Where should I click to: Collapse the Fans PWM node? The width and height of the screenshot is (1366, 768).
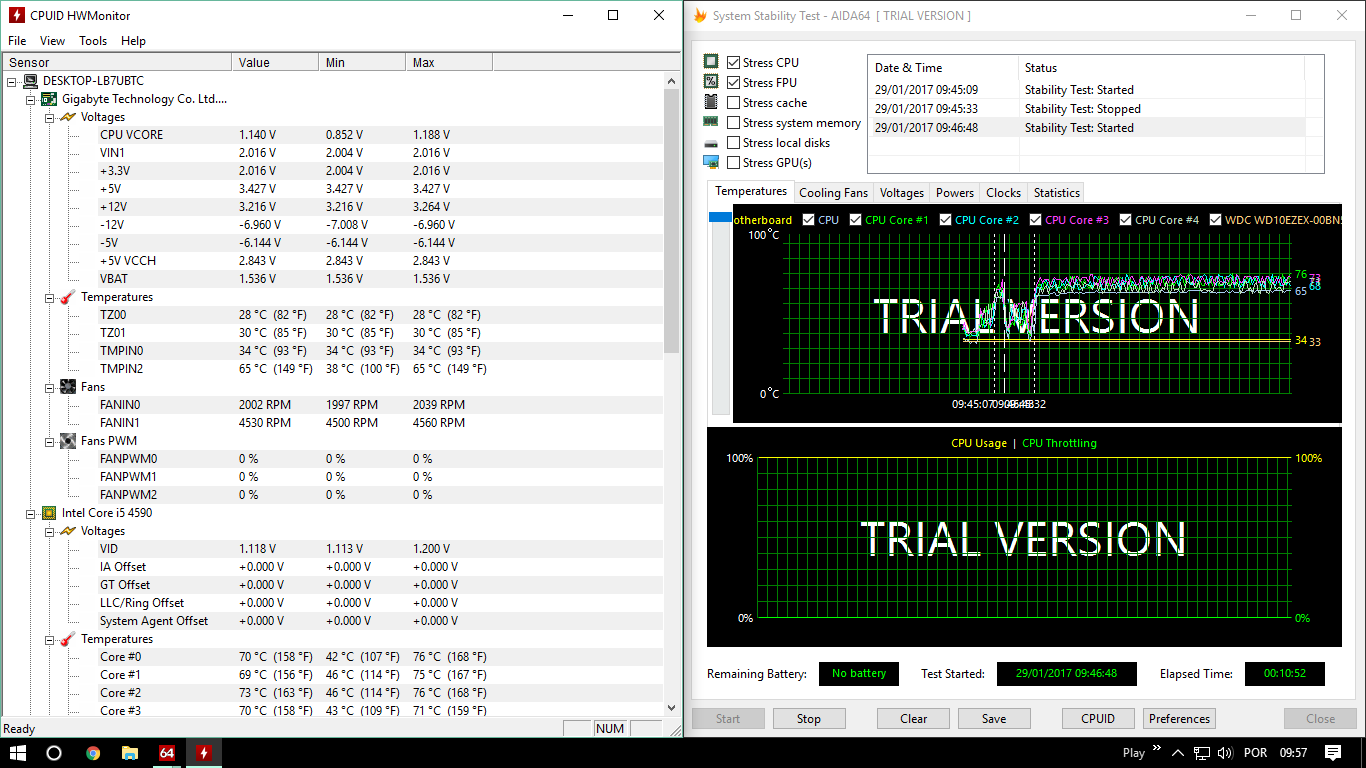point(50,441)
